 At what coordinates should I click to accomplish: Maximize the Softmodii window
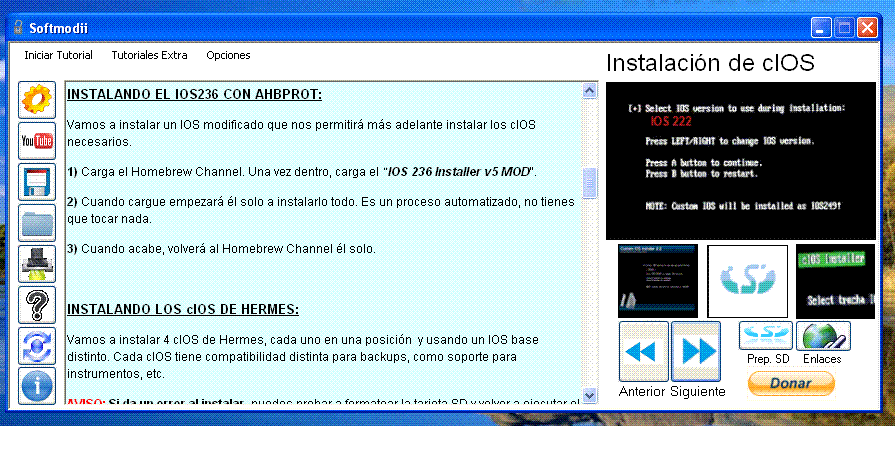click(x=845, y=28)
